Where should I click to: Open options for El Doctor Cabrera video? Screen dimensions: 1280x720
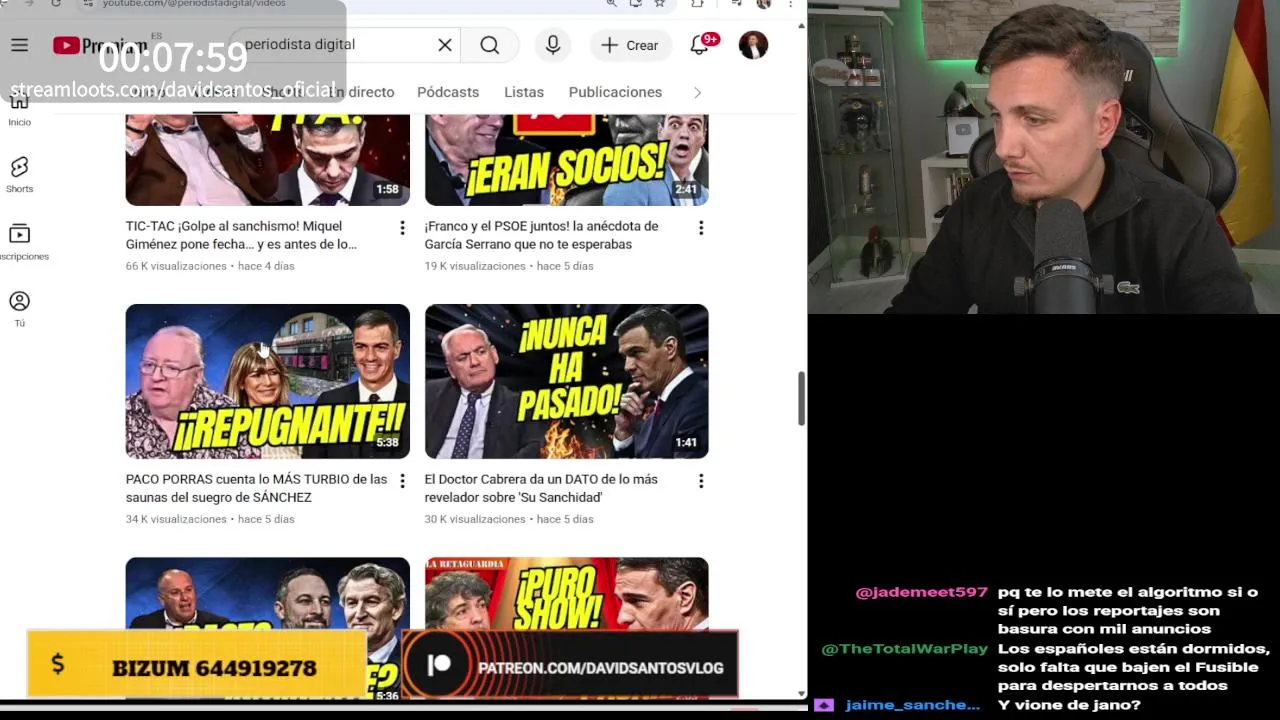[x=701, y=481]
